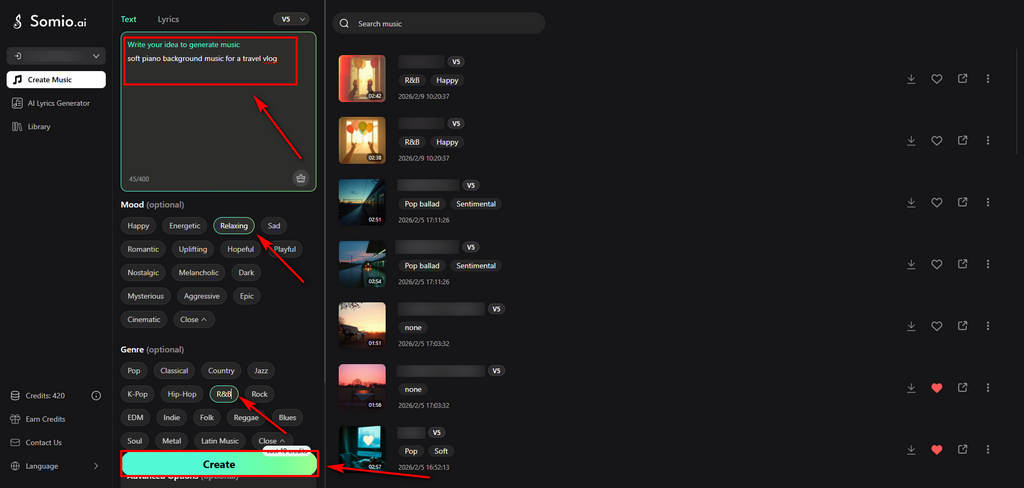Download the 01:56 track tagged none

coord(911,387)
